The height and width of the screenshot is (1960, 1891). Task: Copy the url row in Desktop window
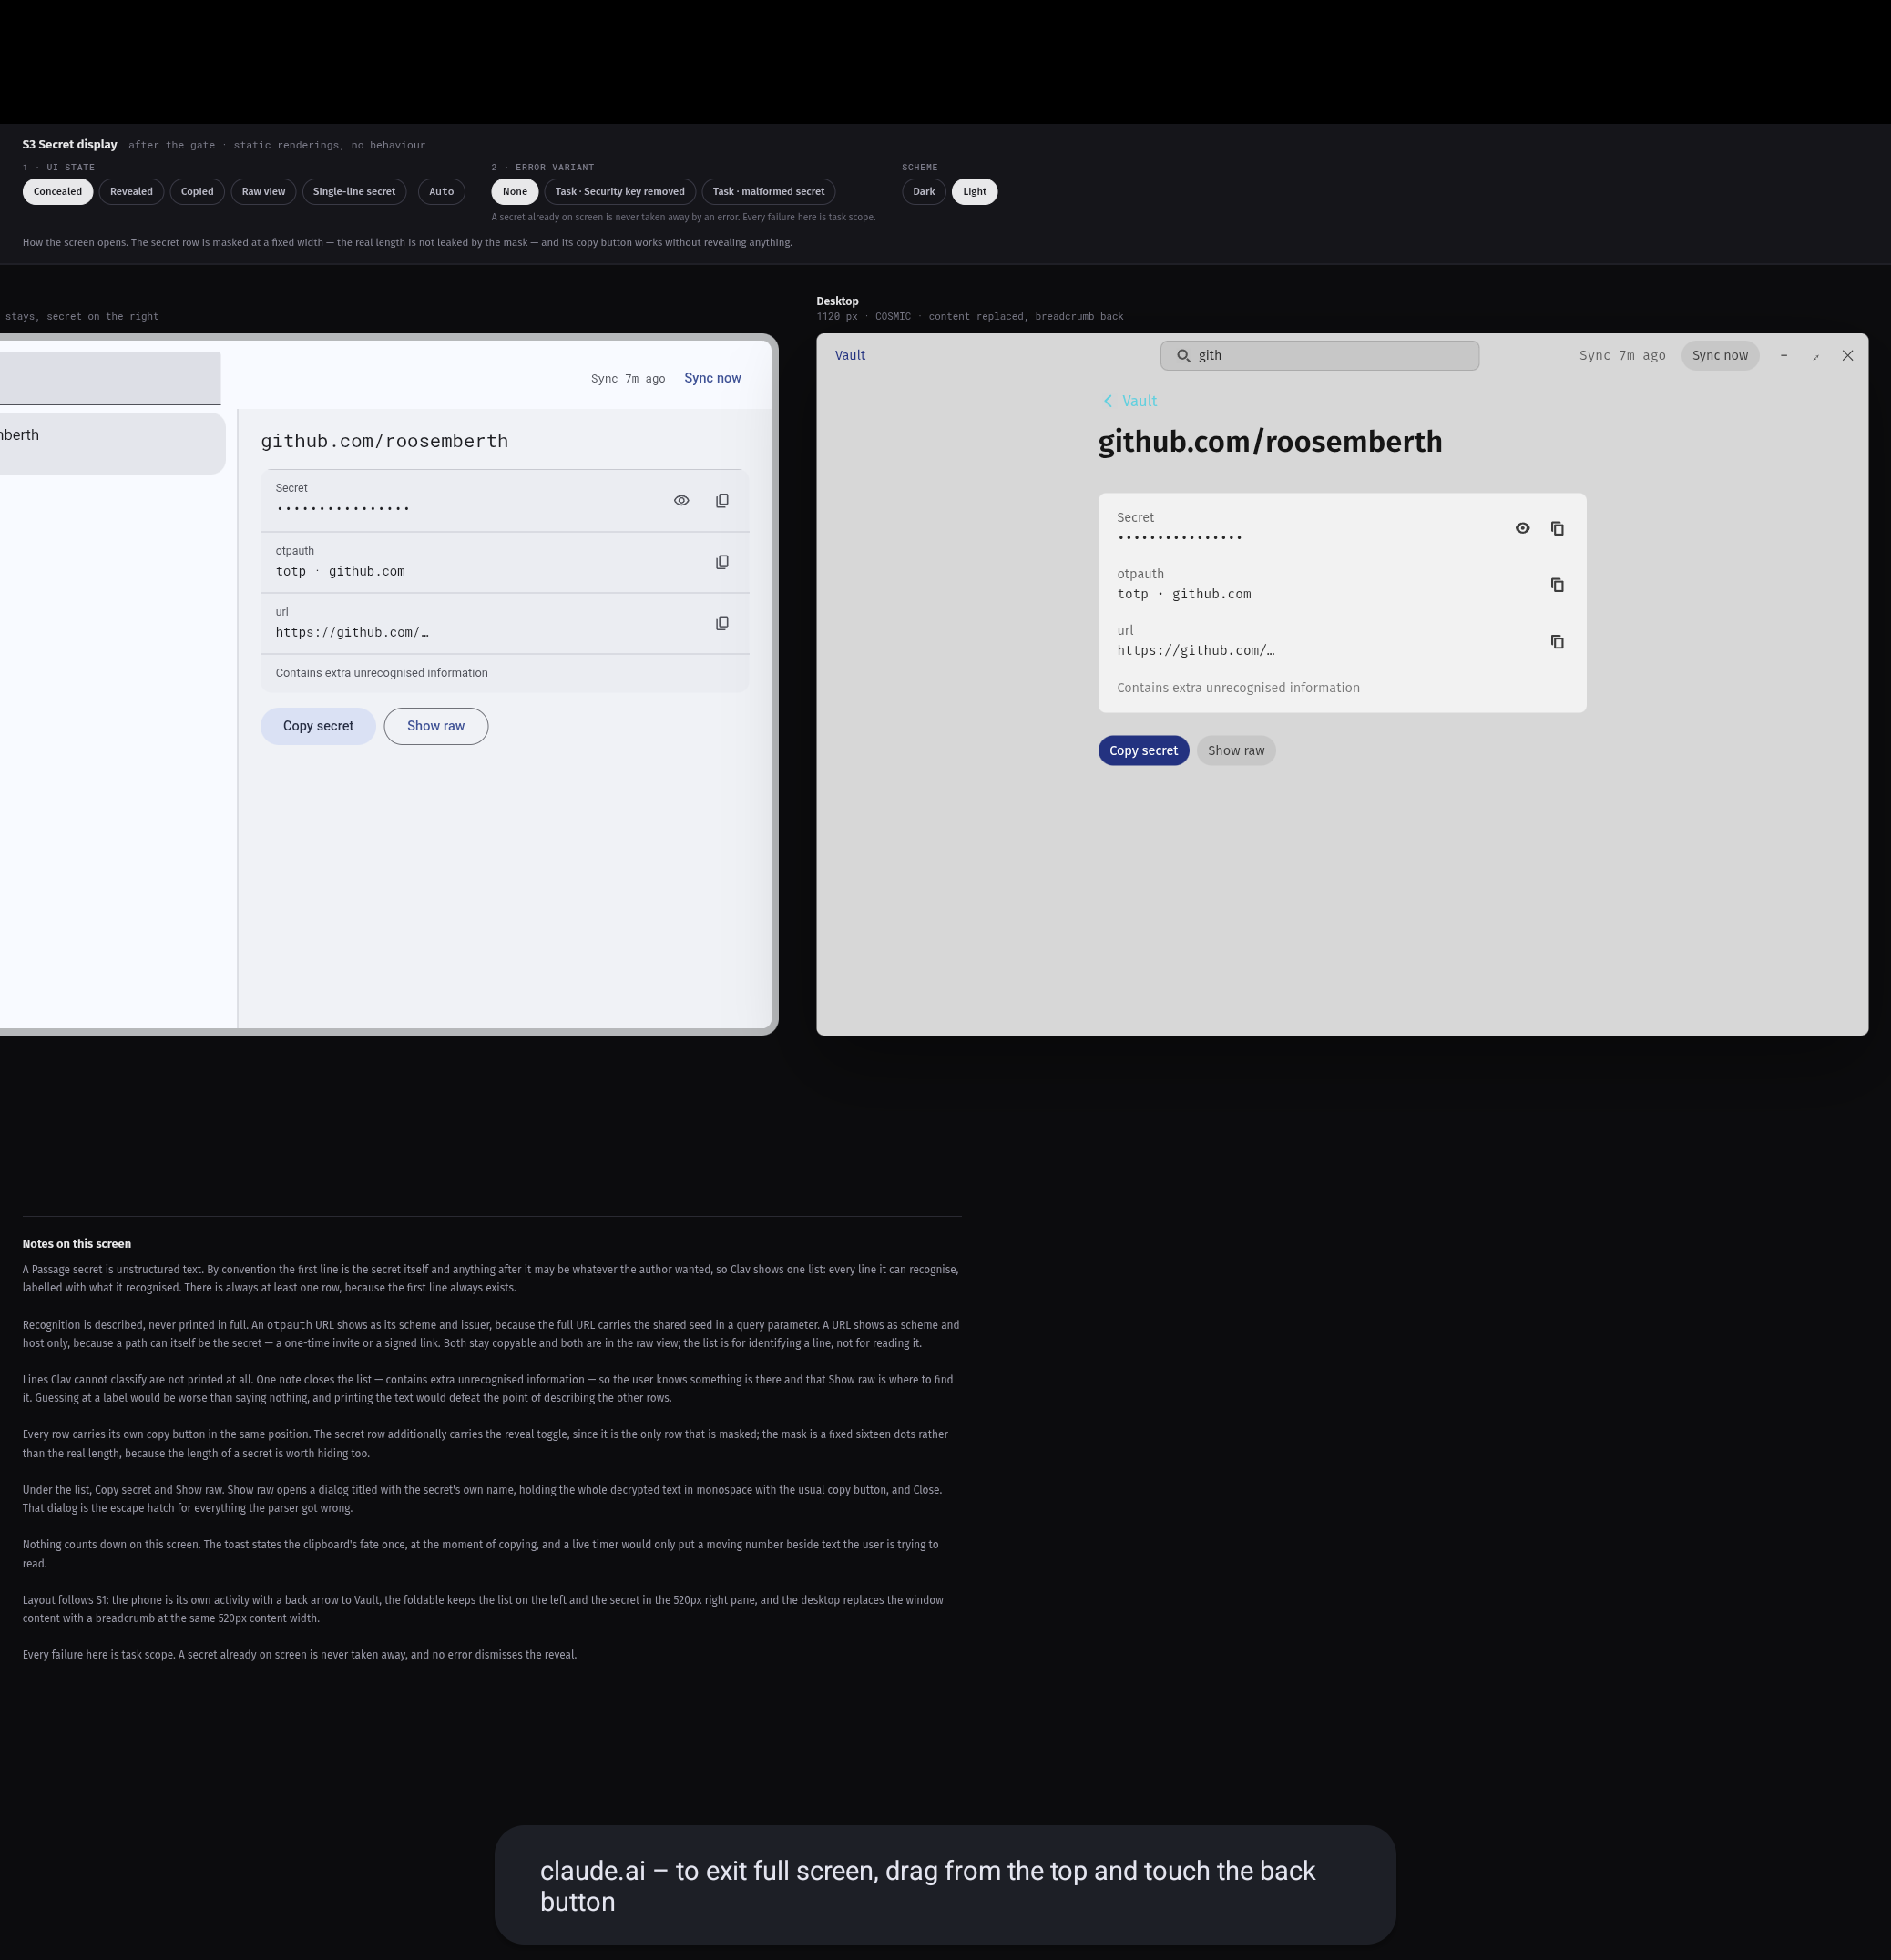tap(1557, 642)
